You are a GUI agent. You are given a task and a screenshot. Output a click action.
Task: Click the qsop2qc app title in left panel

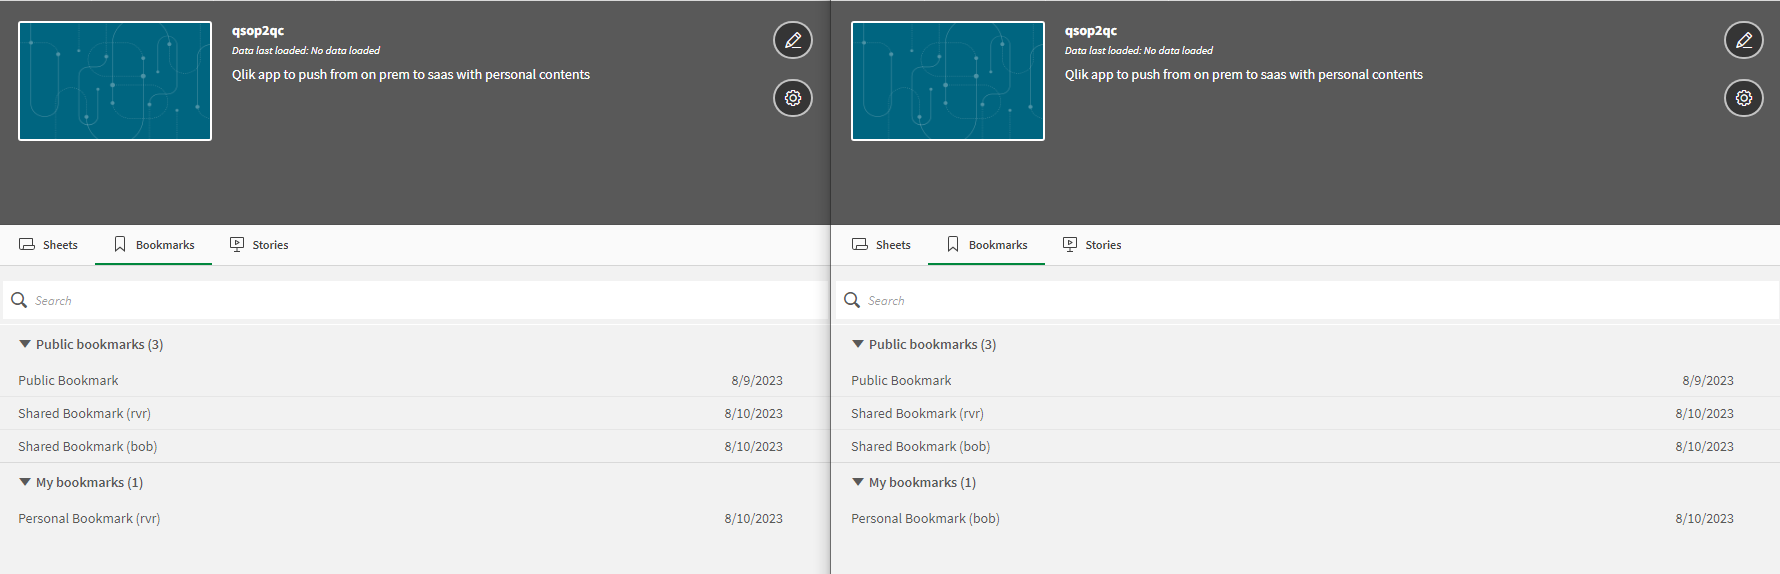tap(258, 31)
